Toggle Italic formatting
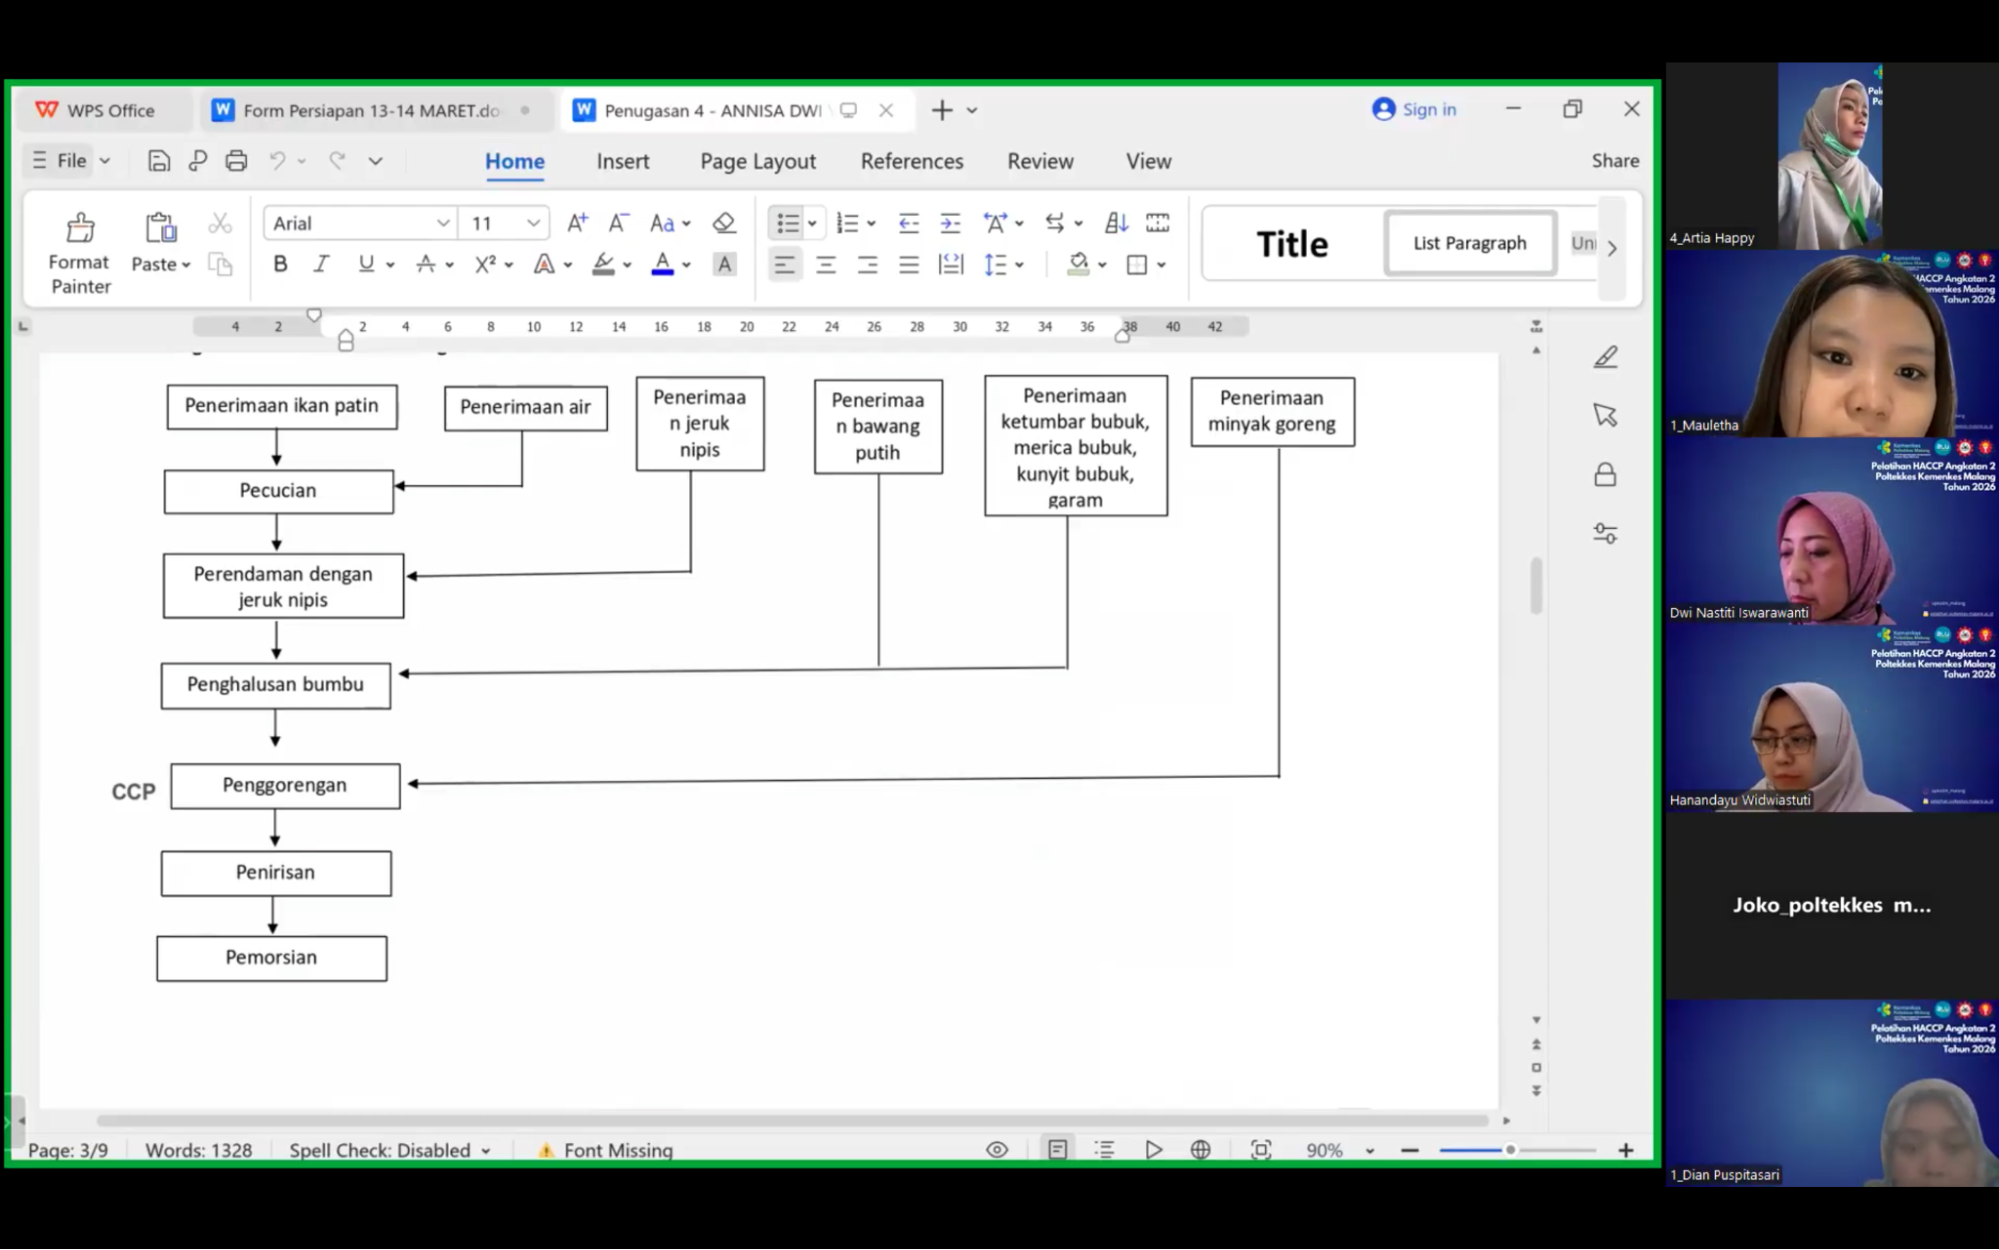 coord(321,265)
